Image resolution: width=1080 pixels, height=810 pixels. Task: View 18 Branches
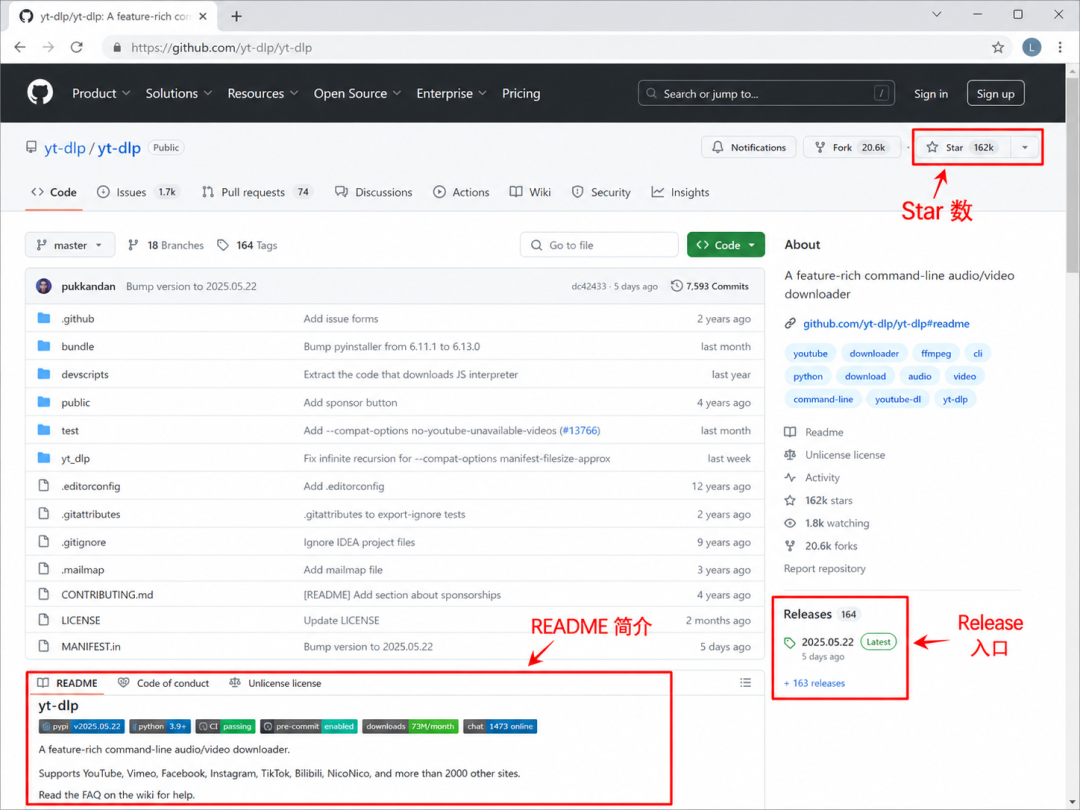pyautogui.click(x=166, y=245)
